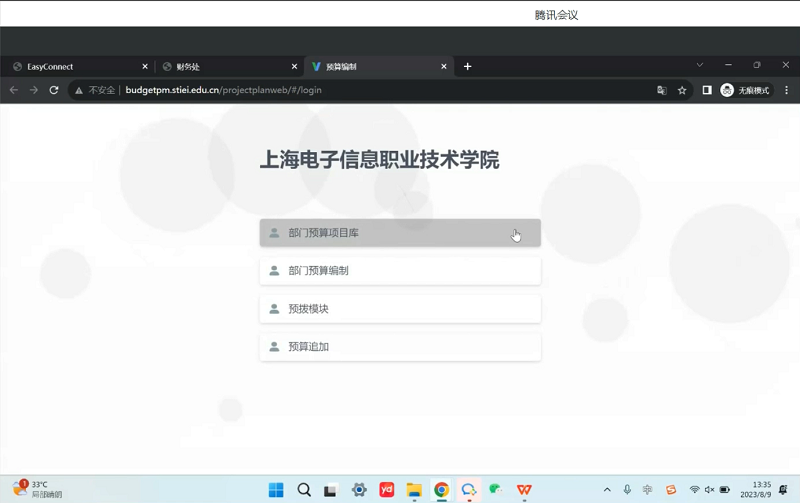Image resolution: width=800 pixels, height=503 pixels.
Task: Switch to the EasyConnect tab
Action: (75, 67)
